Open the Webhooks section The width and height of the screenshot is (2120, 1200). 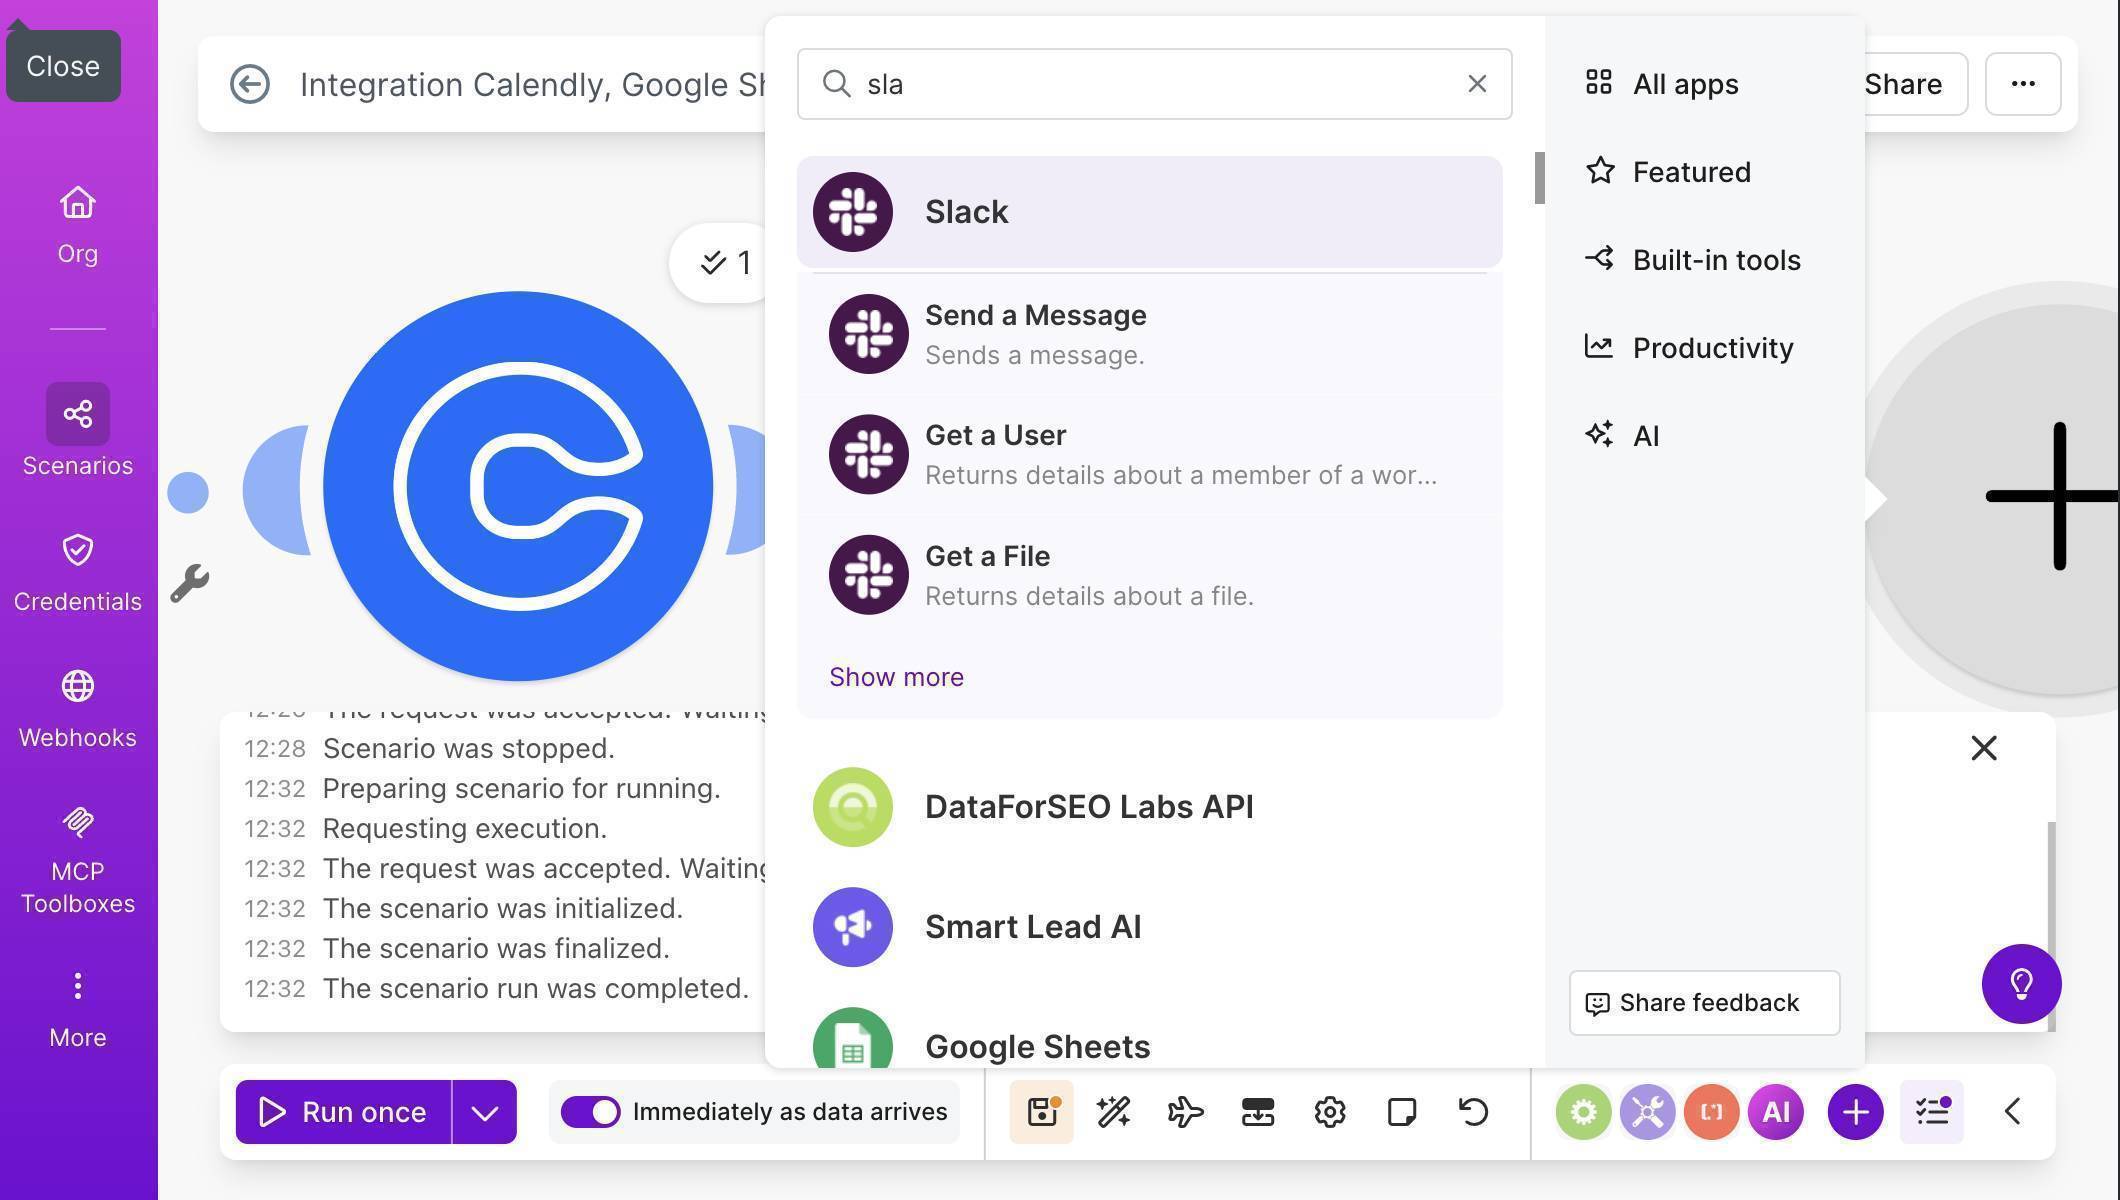point(77,704)
